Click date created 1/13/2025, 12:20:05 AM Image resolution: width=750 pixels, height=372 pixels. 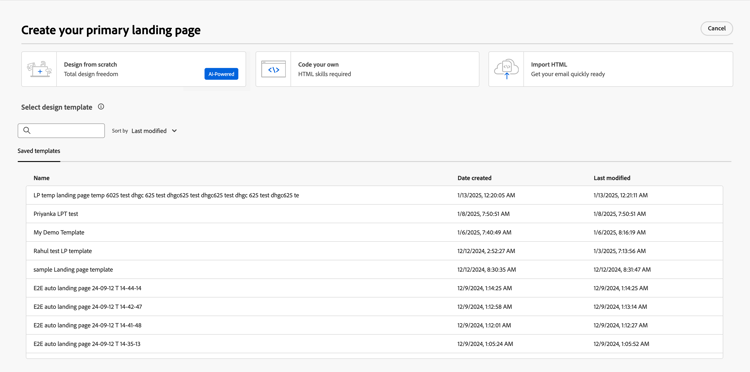click(486, 195)
